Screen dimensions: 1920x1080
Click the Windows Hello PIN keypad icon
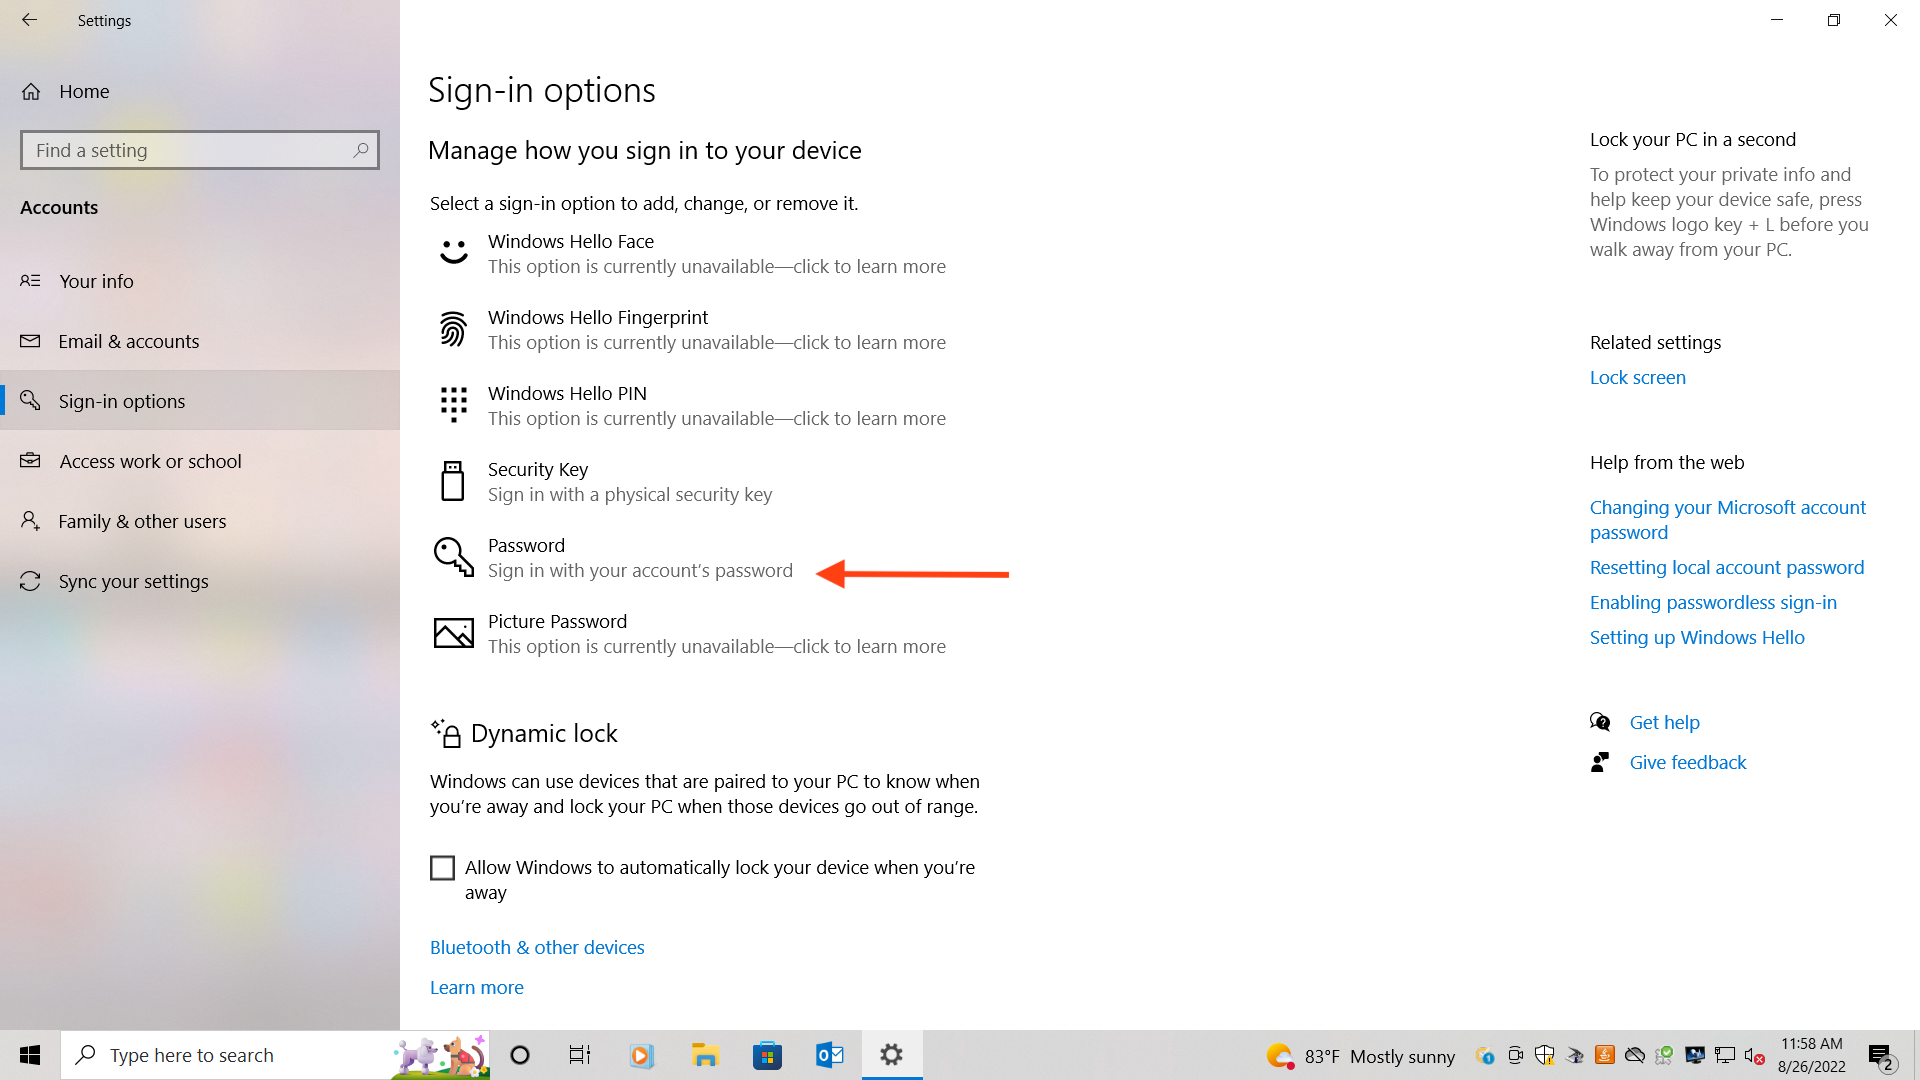pyautogui.click(x=453, y=405)
